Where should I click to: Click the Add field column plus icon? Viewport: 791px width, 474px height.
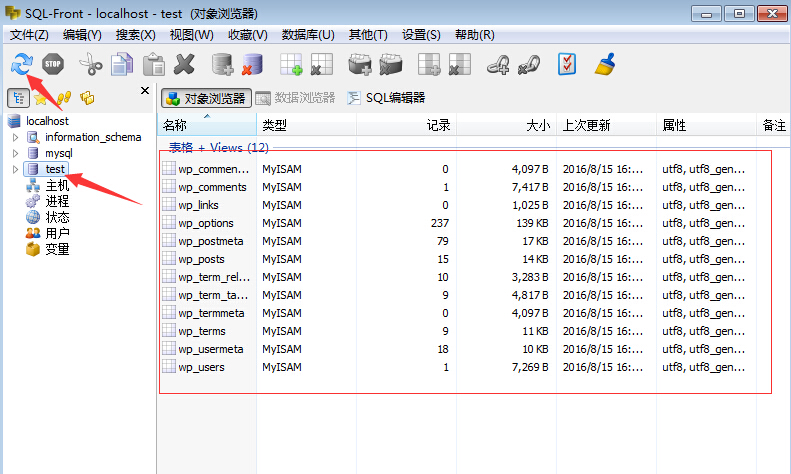pos(429,65)
